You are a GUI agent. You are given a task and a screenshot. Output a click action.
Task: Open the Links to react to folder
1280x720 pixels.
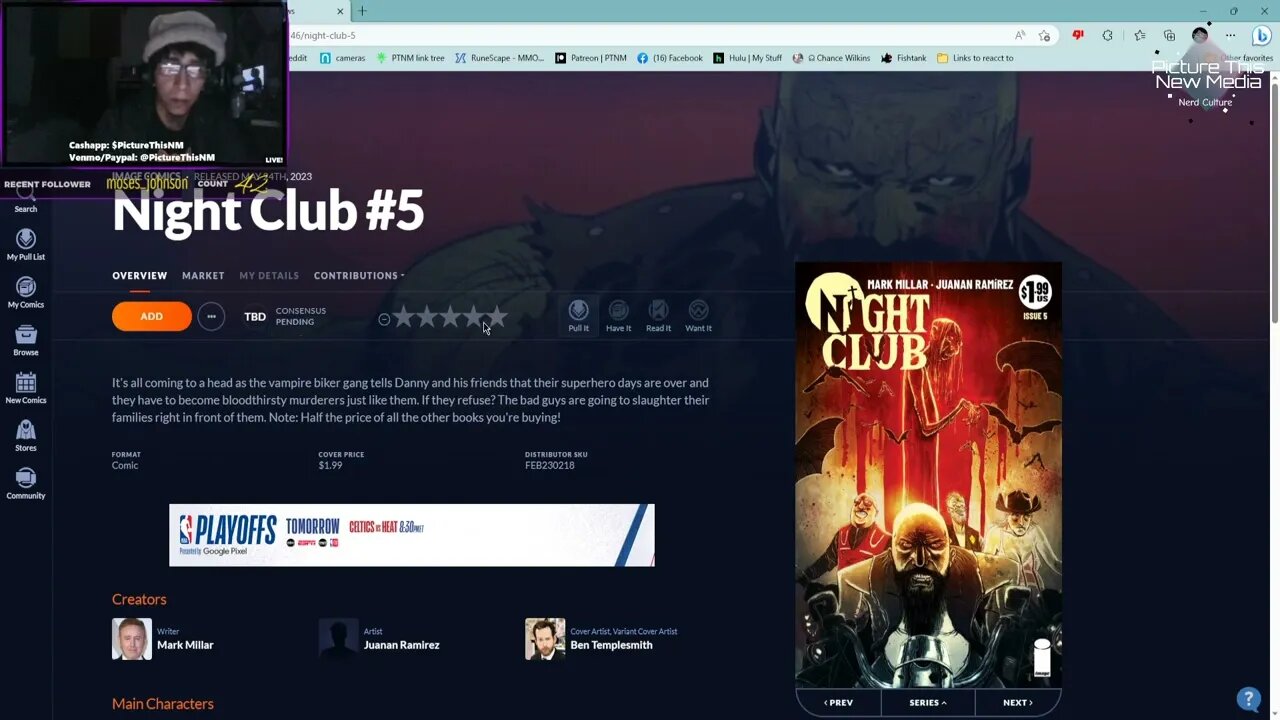click(975, 58)
